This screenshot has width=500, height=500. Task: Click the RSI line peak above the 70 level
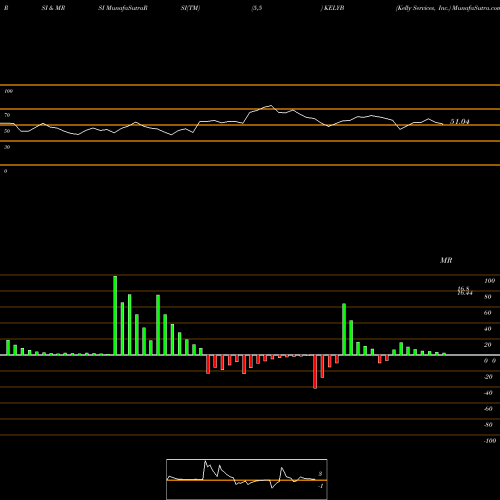[x=271, y=106]
